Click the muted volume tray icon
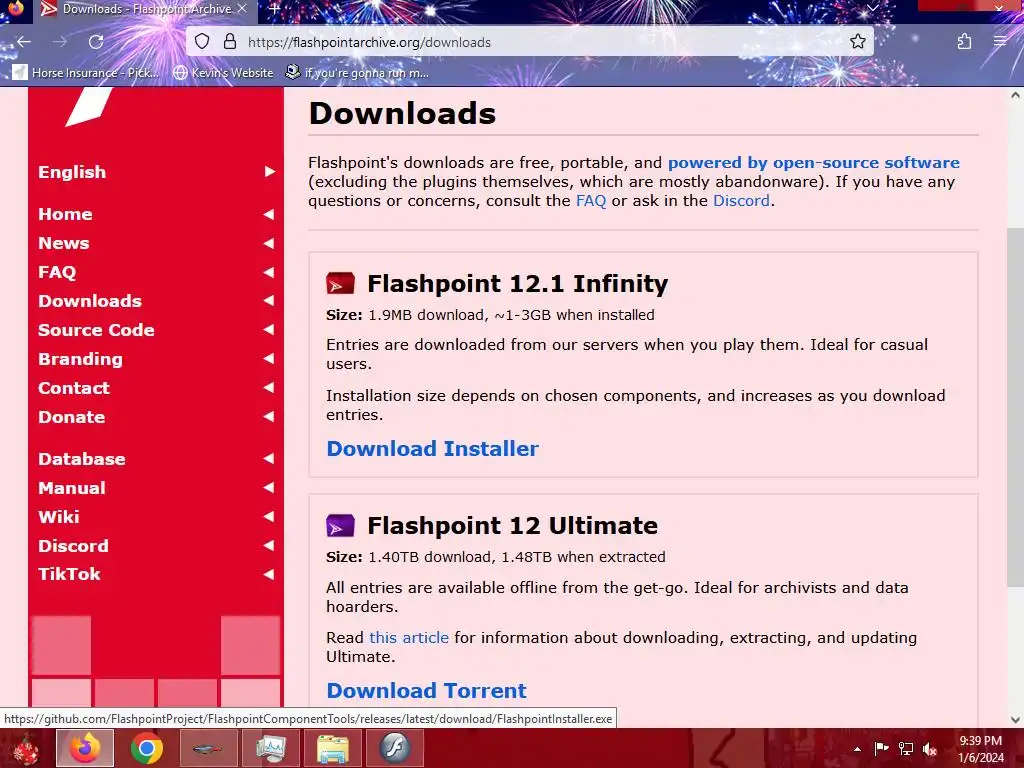The image size is (1024, 768). coord(930,749)
